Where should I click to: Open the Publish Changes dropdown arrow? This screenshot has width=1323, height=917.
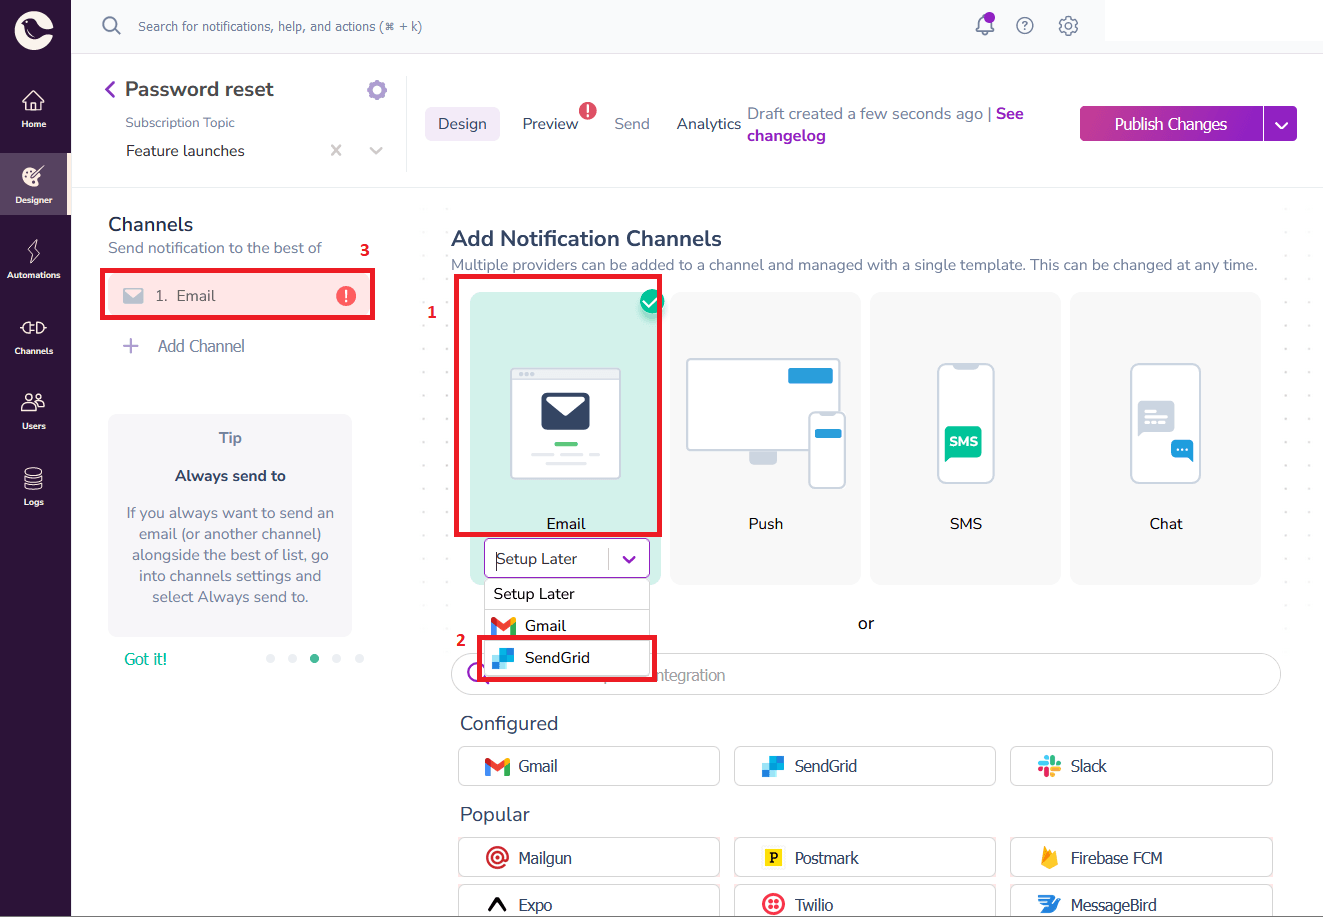click(1281, 123)
